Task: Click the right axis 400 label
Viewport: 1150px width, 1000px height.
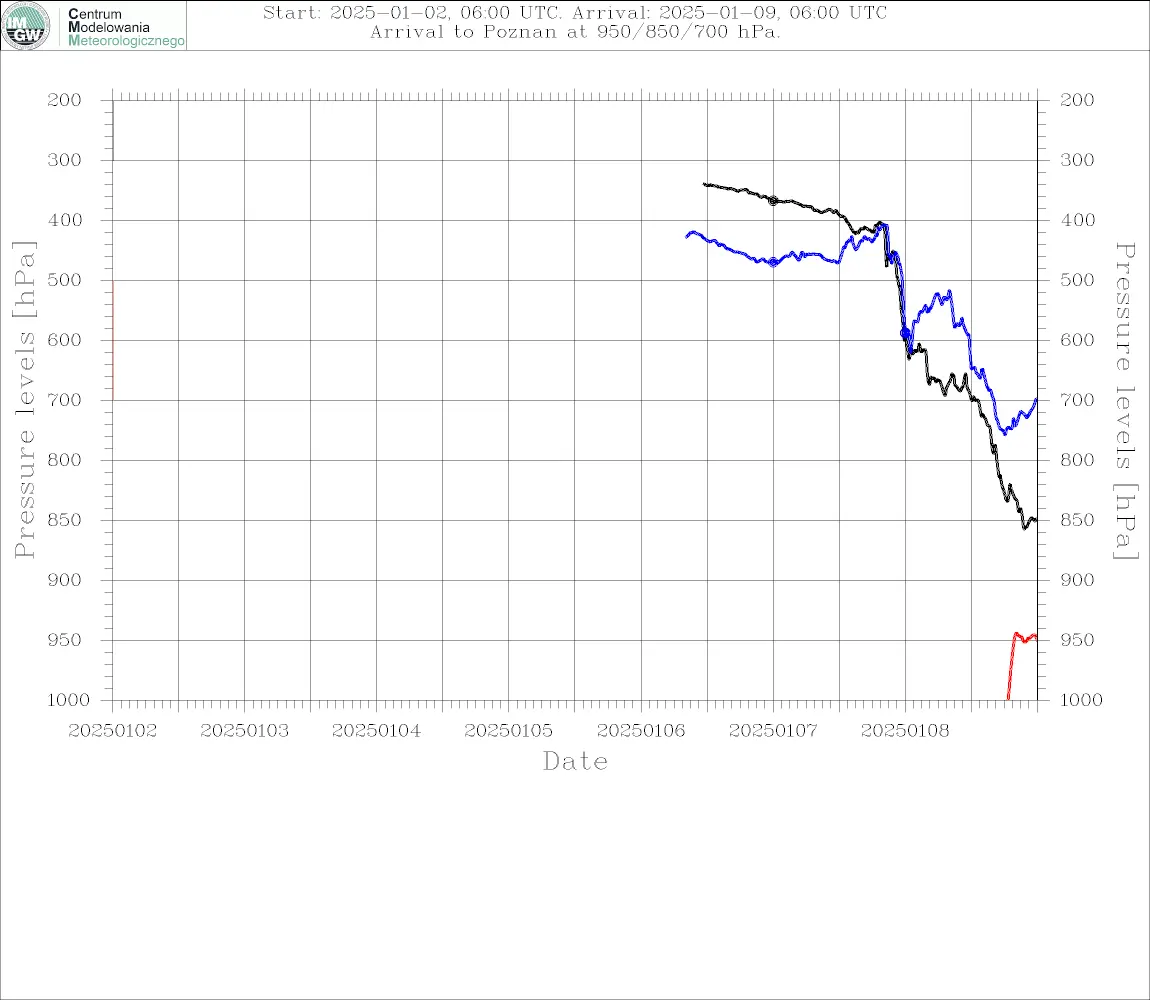Action: point(1077,220)
